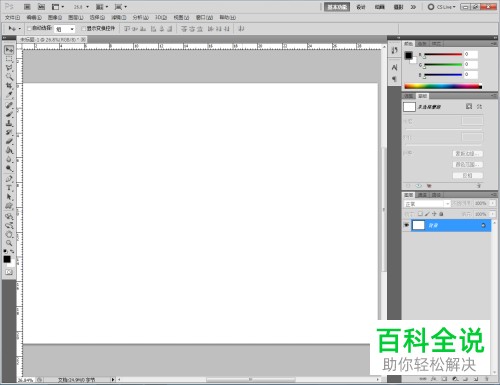The image size is (500, 385).
Task: Open the layer Opacity arrow dropdown
Action: point(493,203)
